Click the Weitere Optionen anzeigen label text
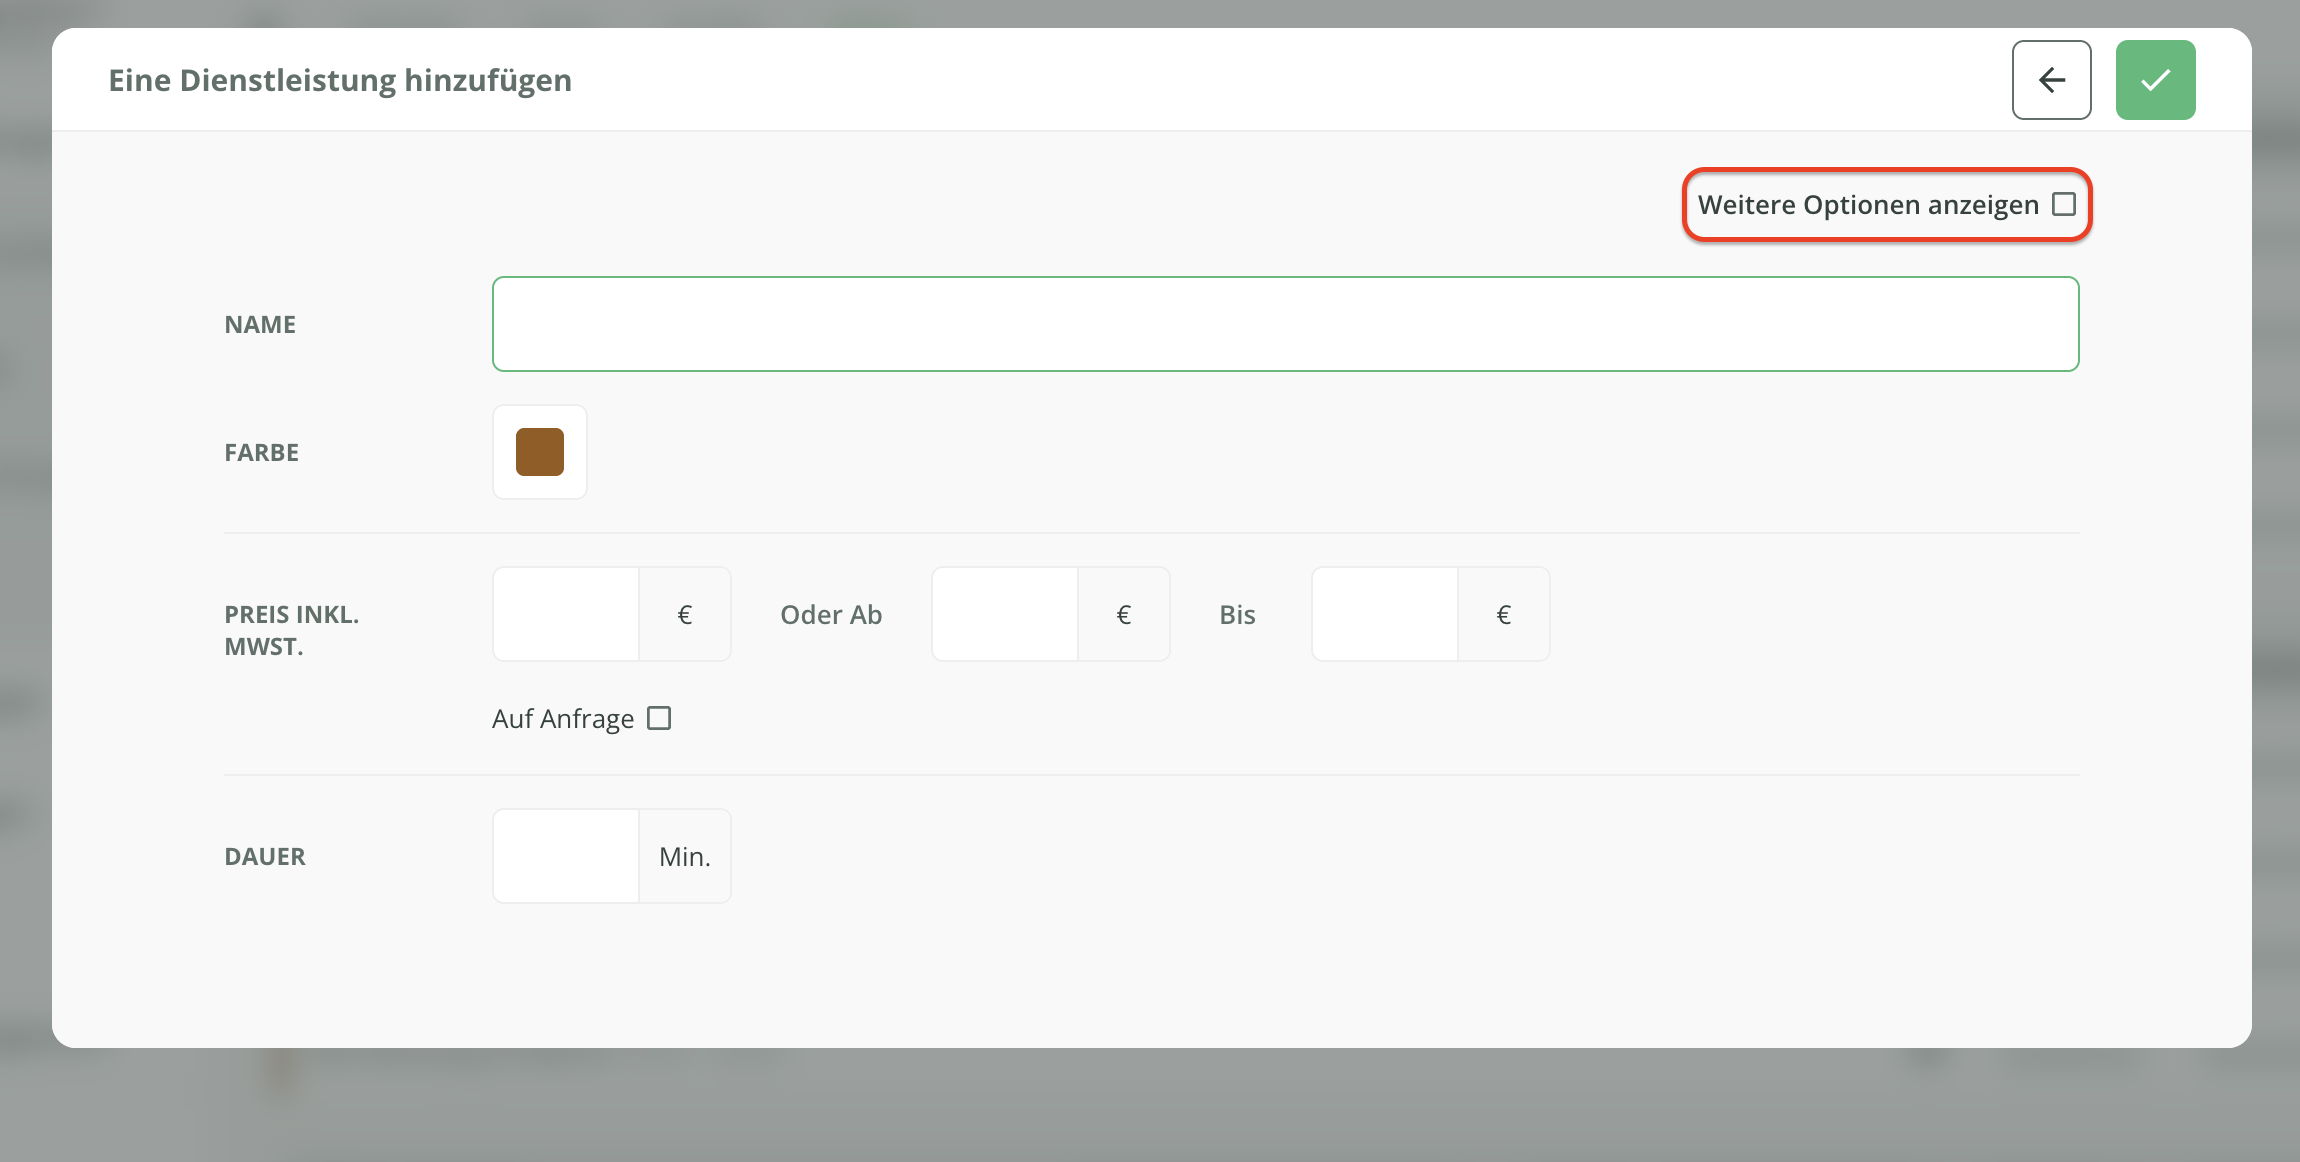 pos(1867,204)
